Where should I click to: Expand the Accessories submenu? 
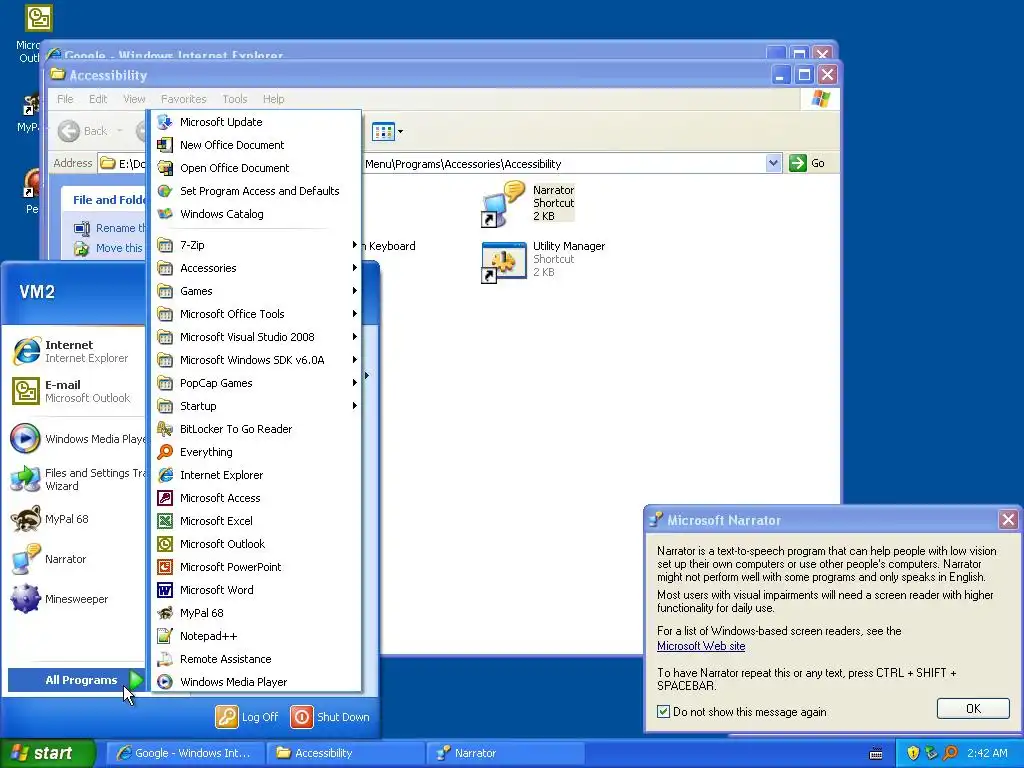tap(256, 268)
